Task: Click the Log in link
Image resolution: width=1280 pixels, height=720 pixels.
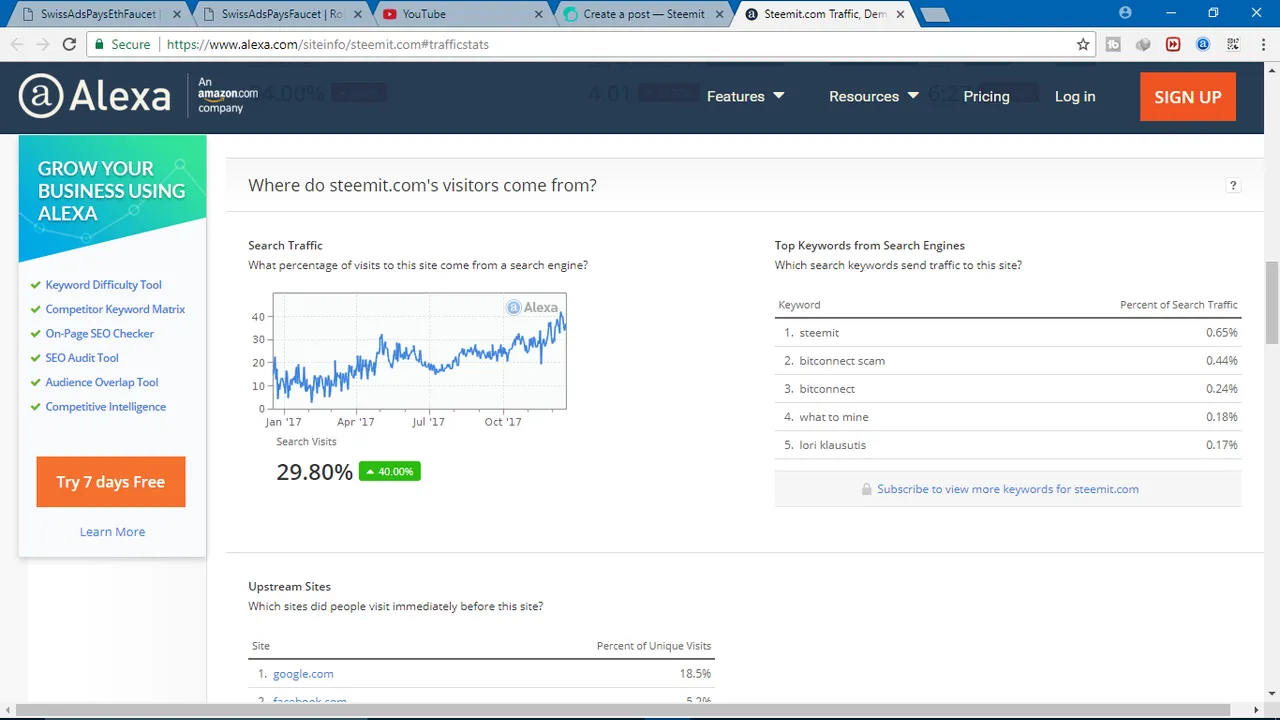Action: click(1075, 96)
